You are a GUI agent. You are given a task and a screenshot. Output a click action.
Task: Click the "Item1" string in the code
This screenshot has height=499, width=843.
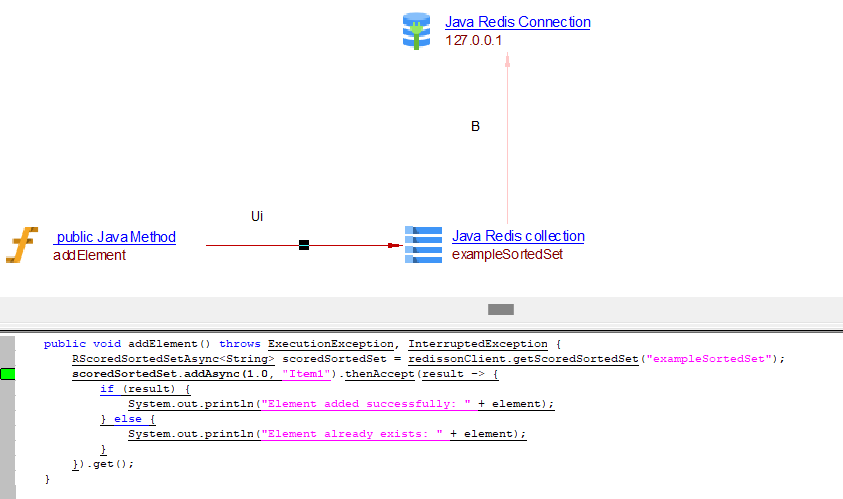[x=307, y=374]
